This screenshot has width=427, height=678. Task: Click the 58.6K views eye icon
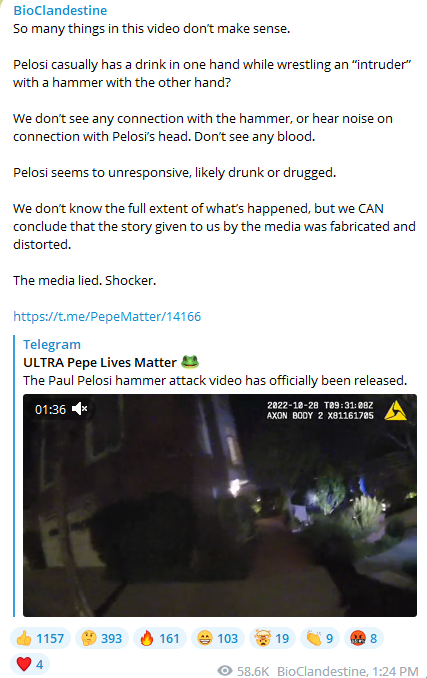click(225, 671)
